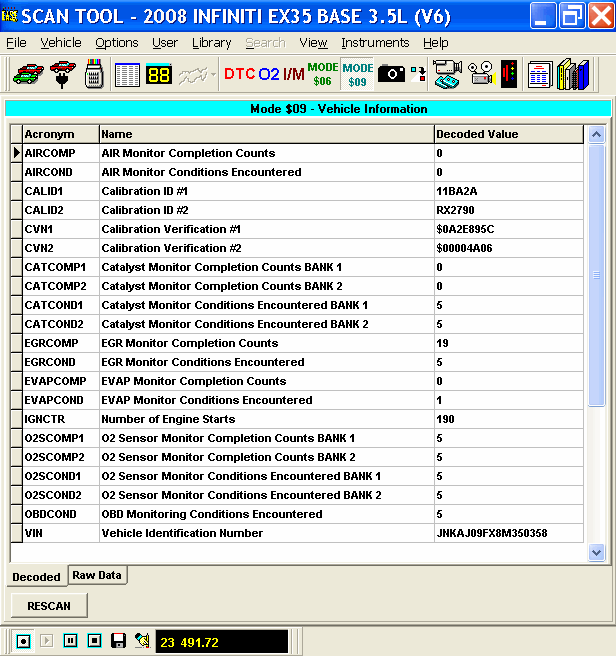The height and width of the screenshot is (656, 616).
Task: Open the digital 88 gauge display icon
Action: click(x=159, y=74)
